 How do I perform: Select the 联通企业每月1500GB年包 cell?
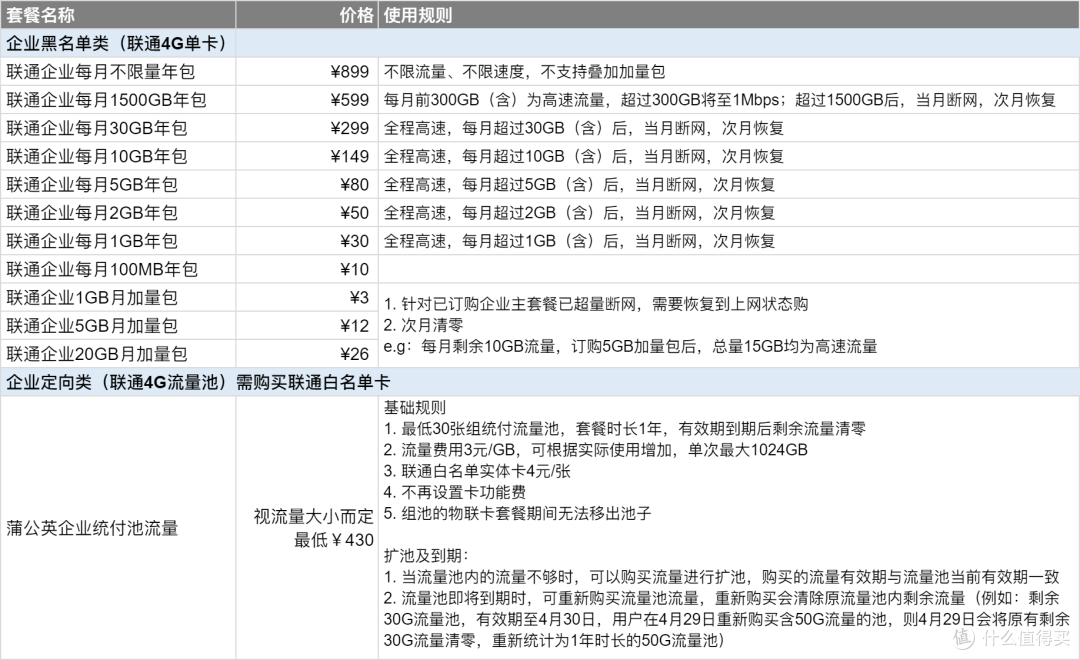point(118,100)
